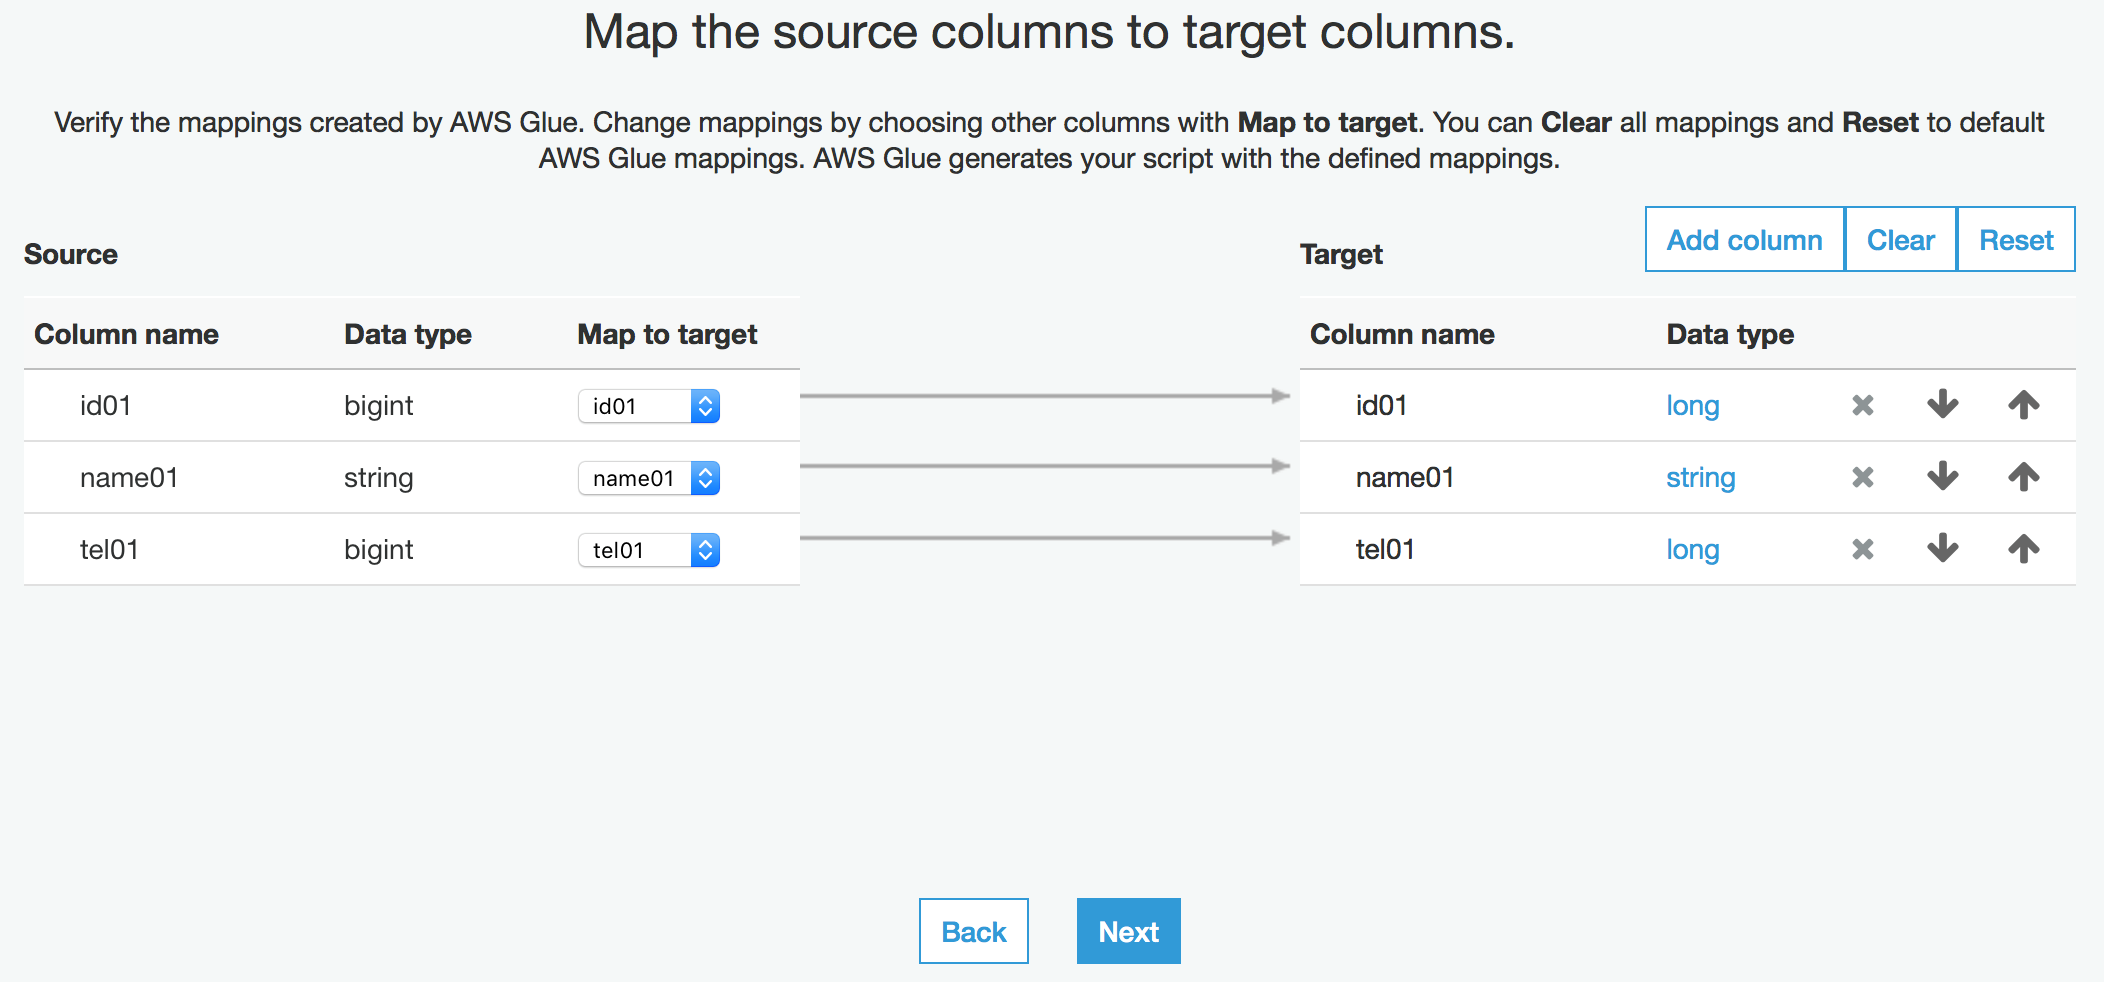This screenshot has height=982, width=2104.
Task: Proceed with the Next button
Action: 1128,931
